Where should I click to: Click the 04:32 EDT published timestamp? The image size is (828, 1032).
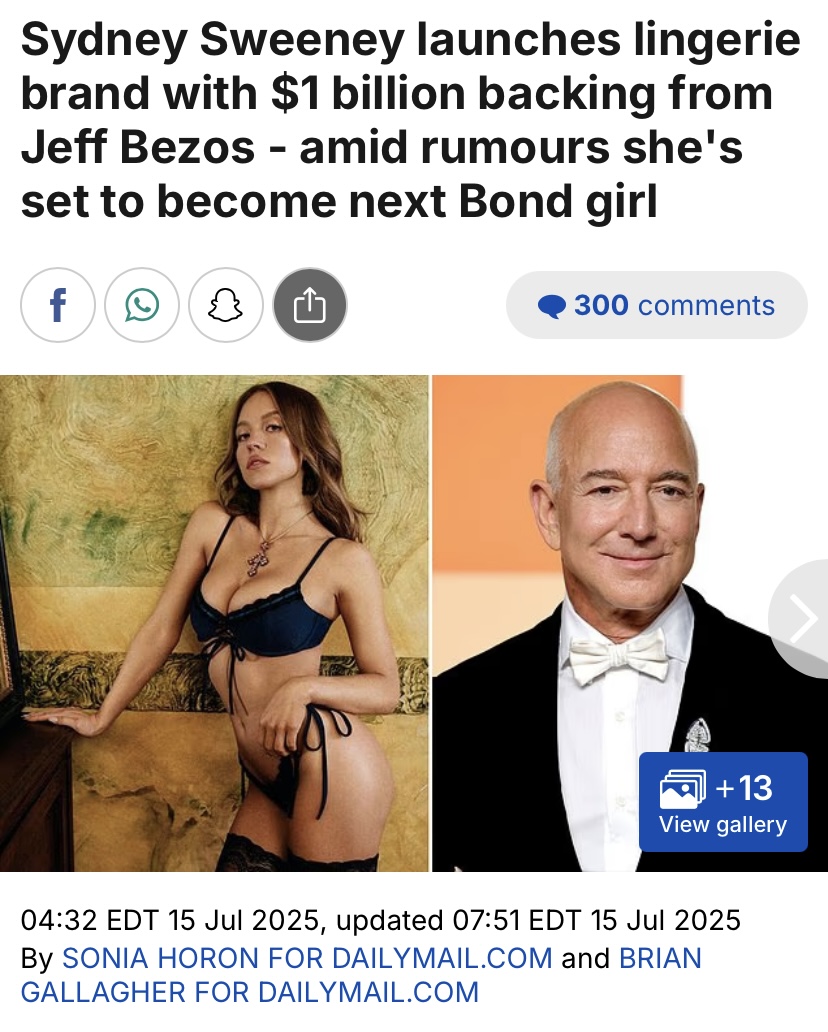click(x=172, y=920)
